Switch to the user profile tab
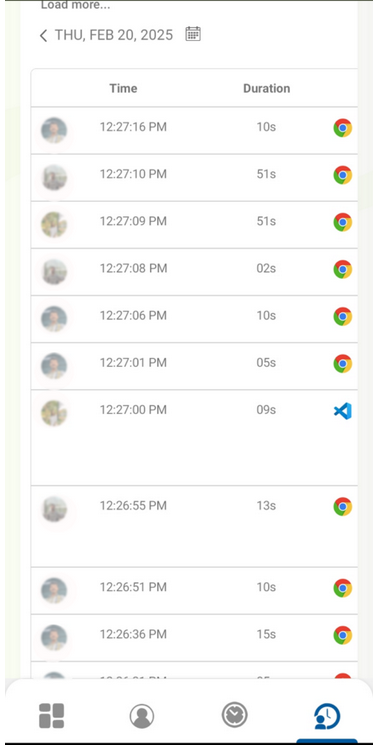This screenshot has height=745, width=379. tap(142, 716)
